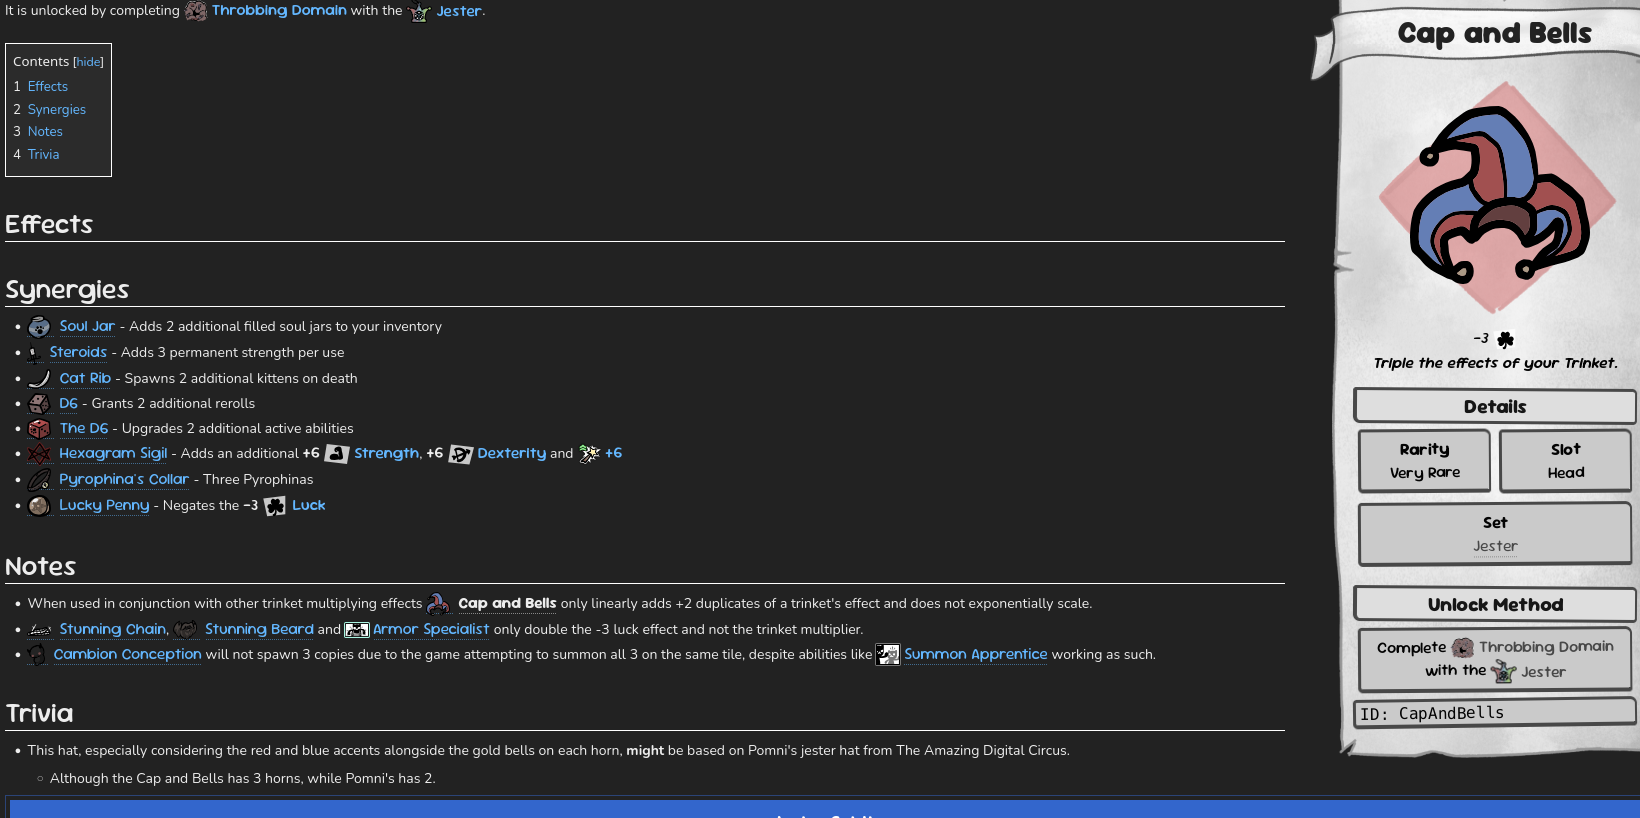This screenshot has width=1640, height=818.
Task: Click the Details header in the infobox
Action: (x=1495, y=407)
